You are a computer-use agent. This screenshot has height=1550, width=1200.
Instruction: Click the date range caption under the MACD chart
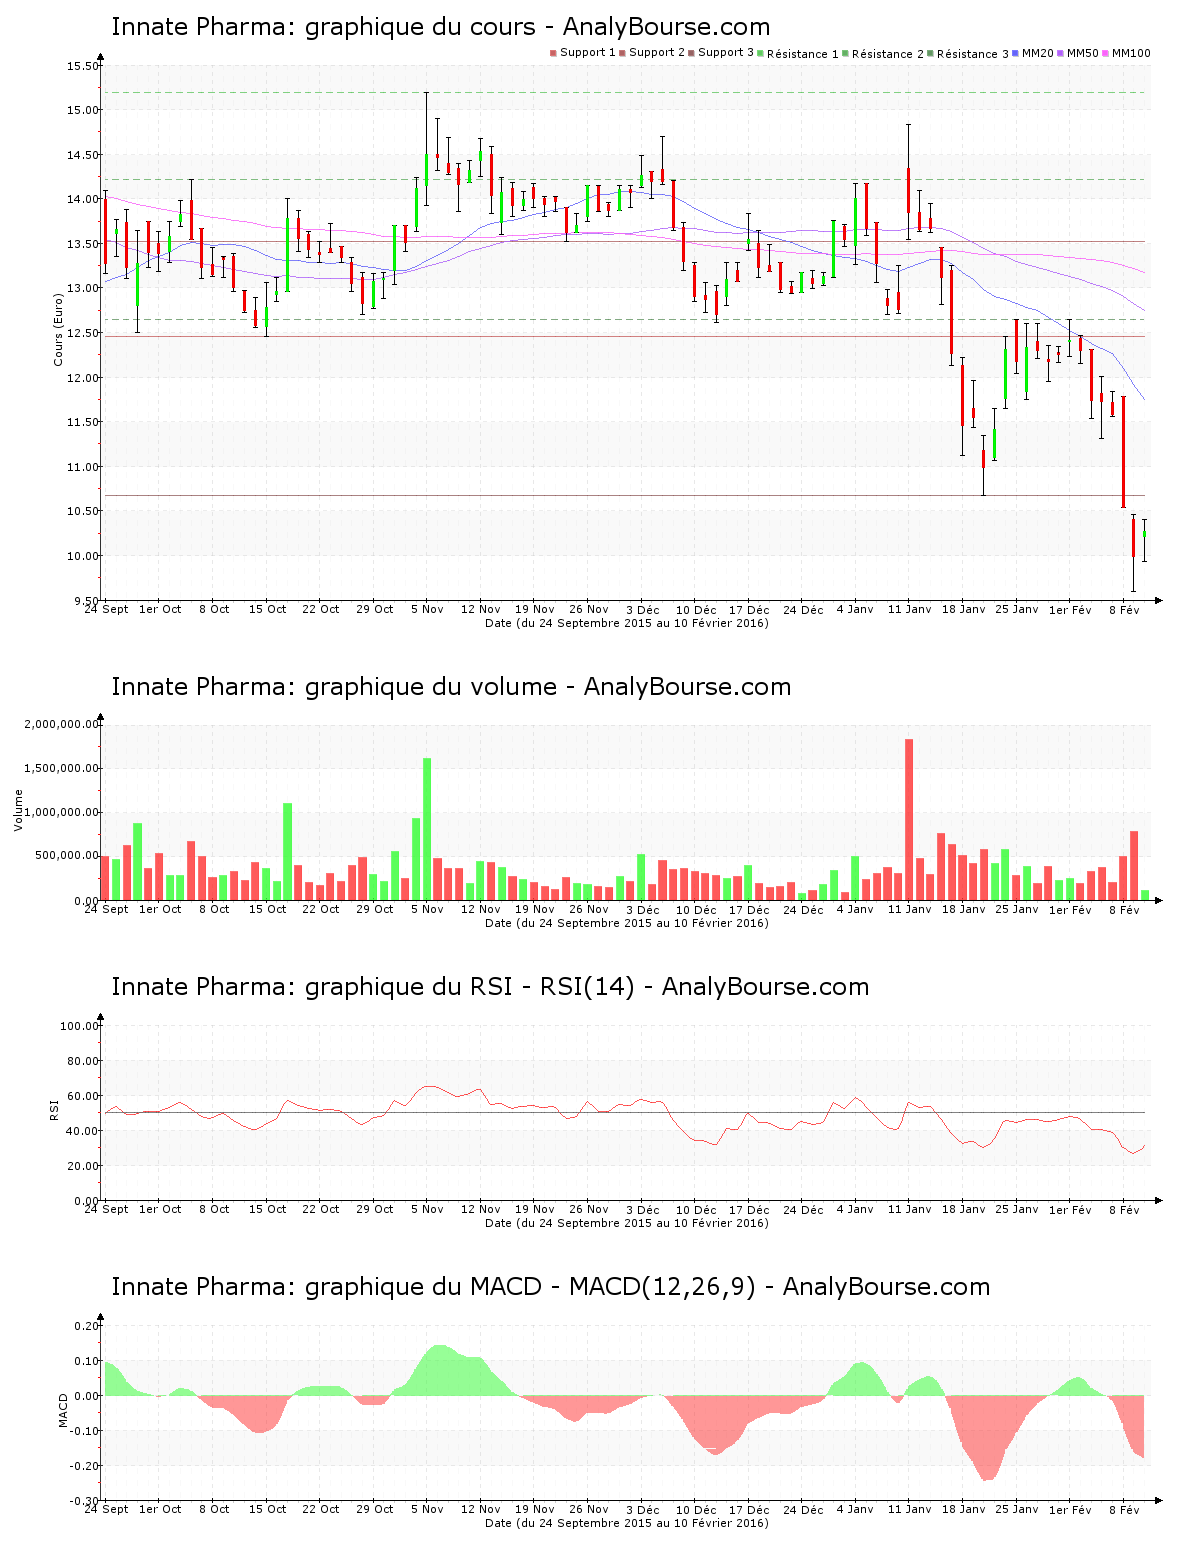(x=627, y=1523)
